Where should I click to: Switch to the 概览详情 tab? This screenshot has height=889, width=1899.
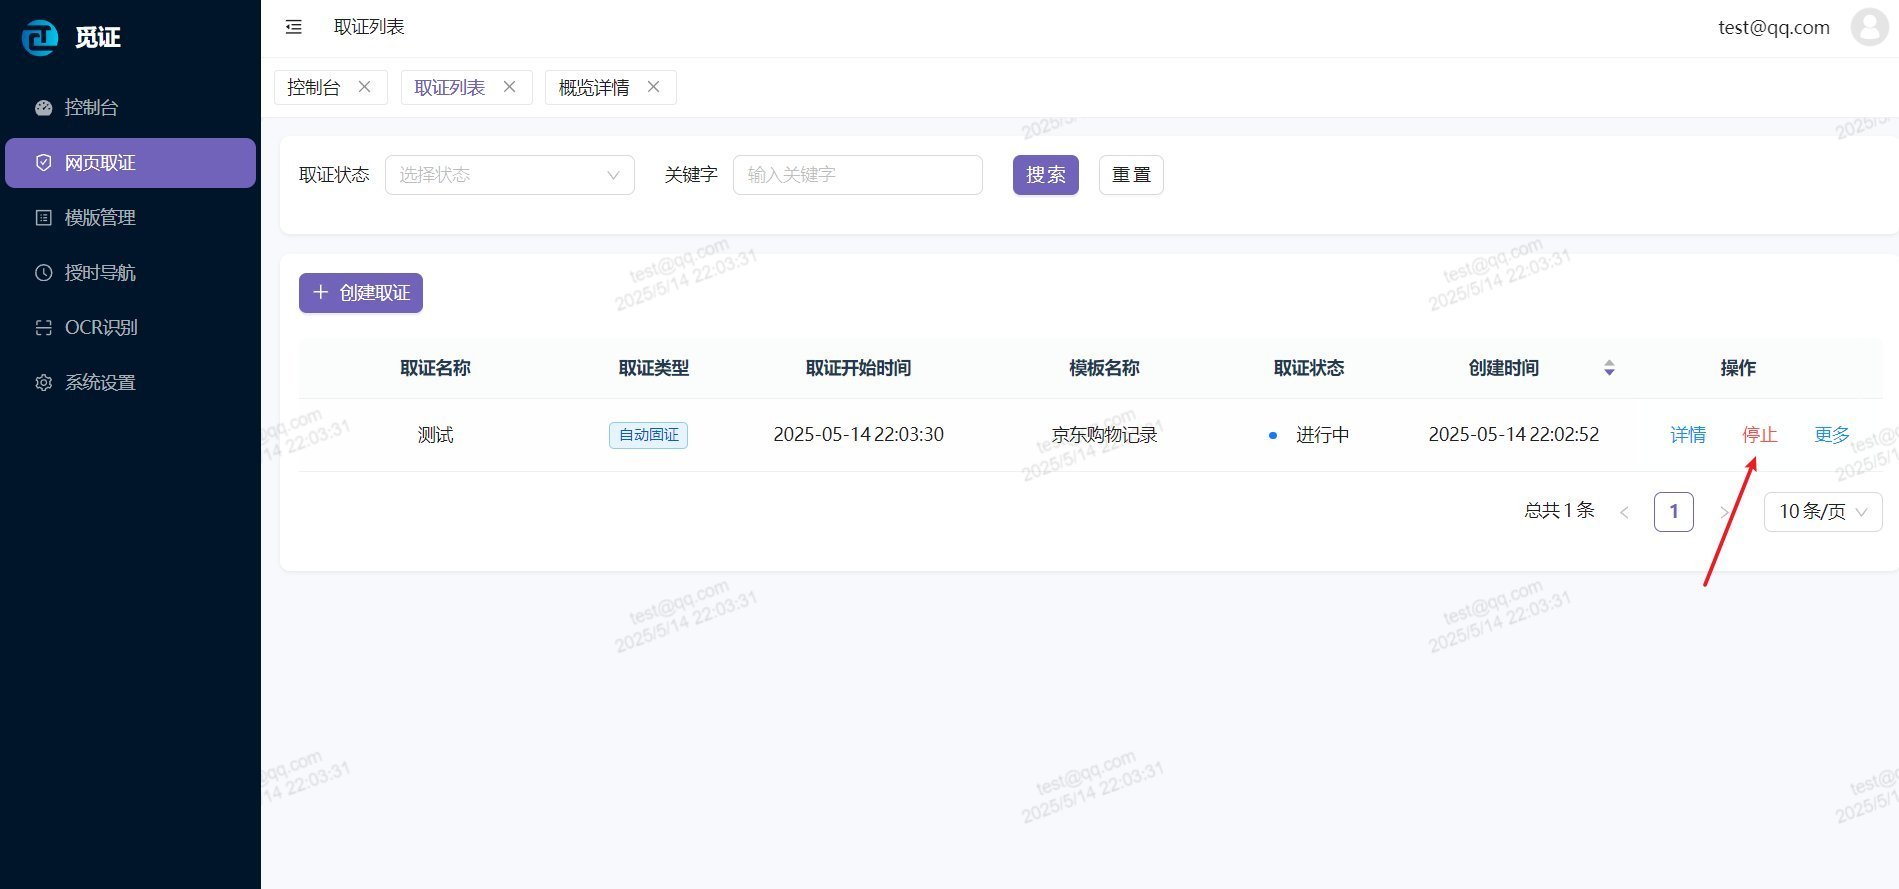coord(594,88)
